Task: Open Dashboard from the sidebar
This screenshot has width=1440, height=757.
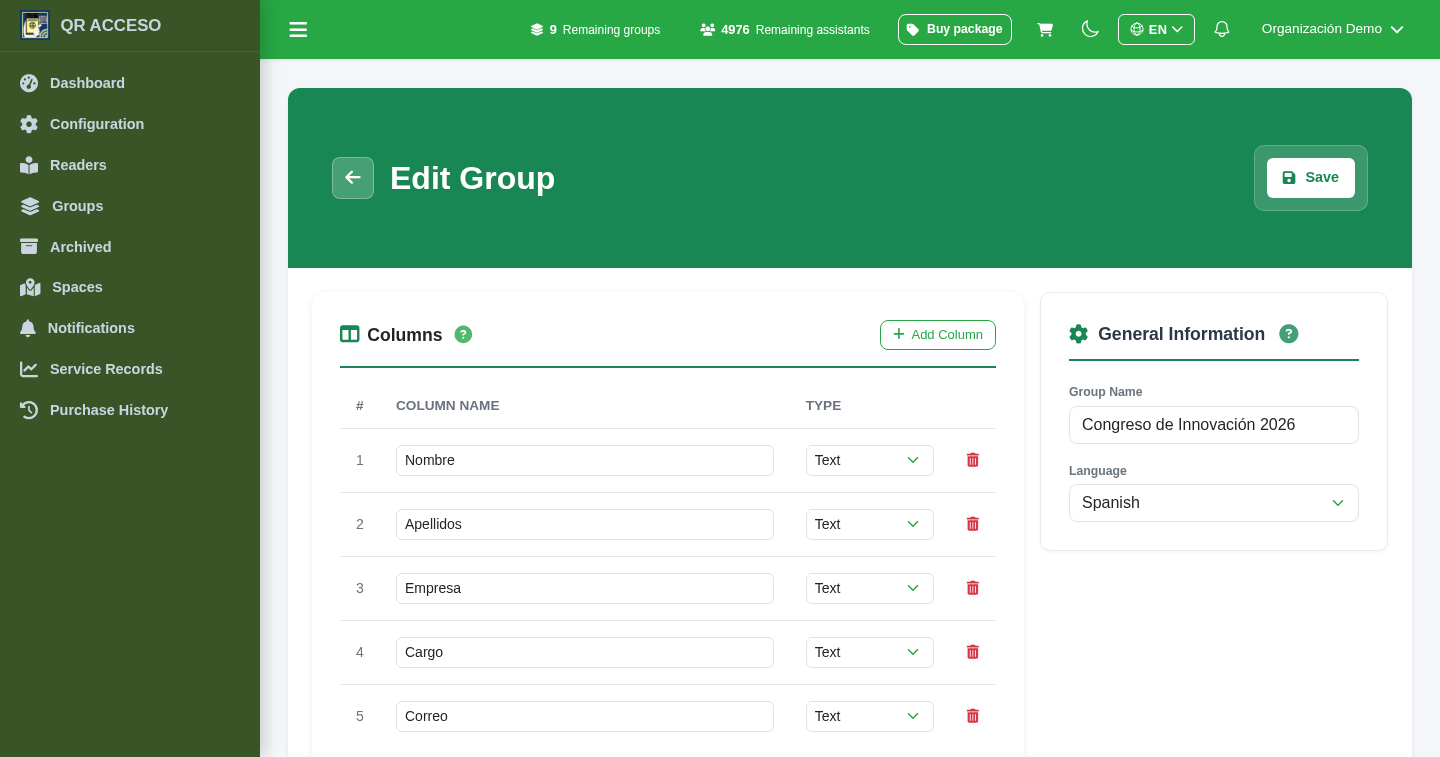Action: (87, 83)
